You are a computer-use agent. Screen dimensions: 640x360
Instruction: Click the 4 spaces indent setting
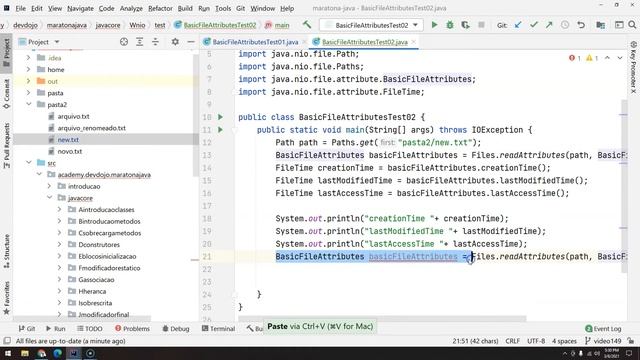coord(564,341)
